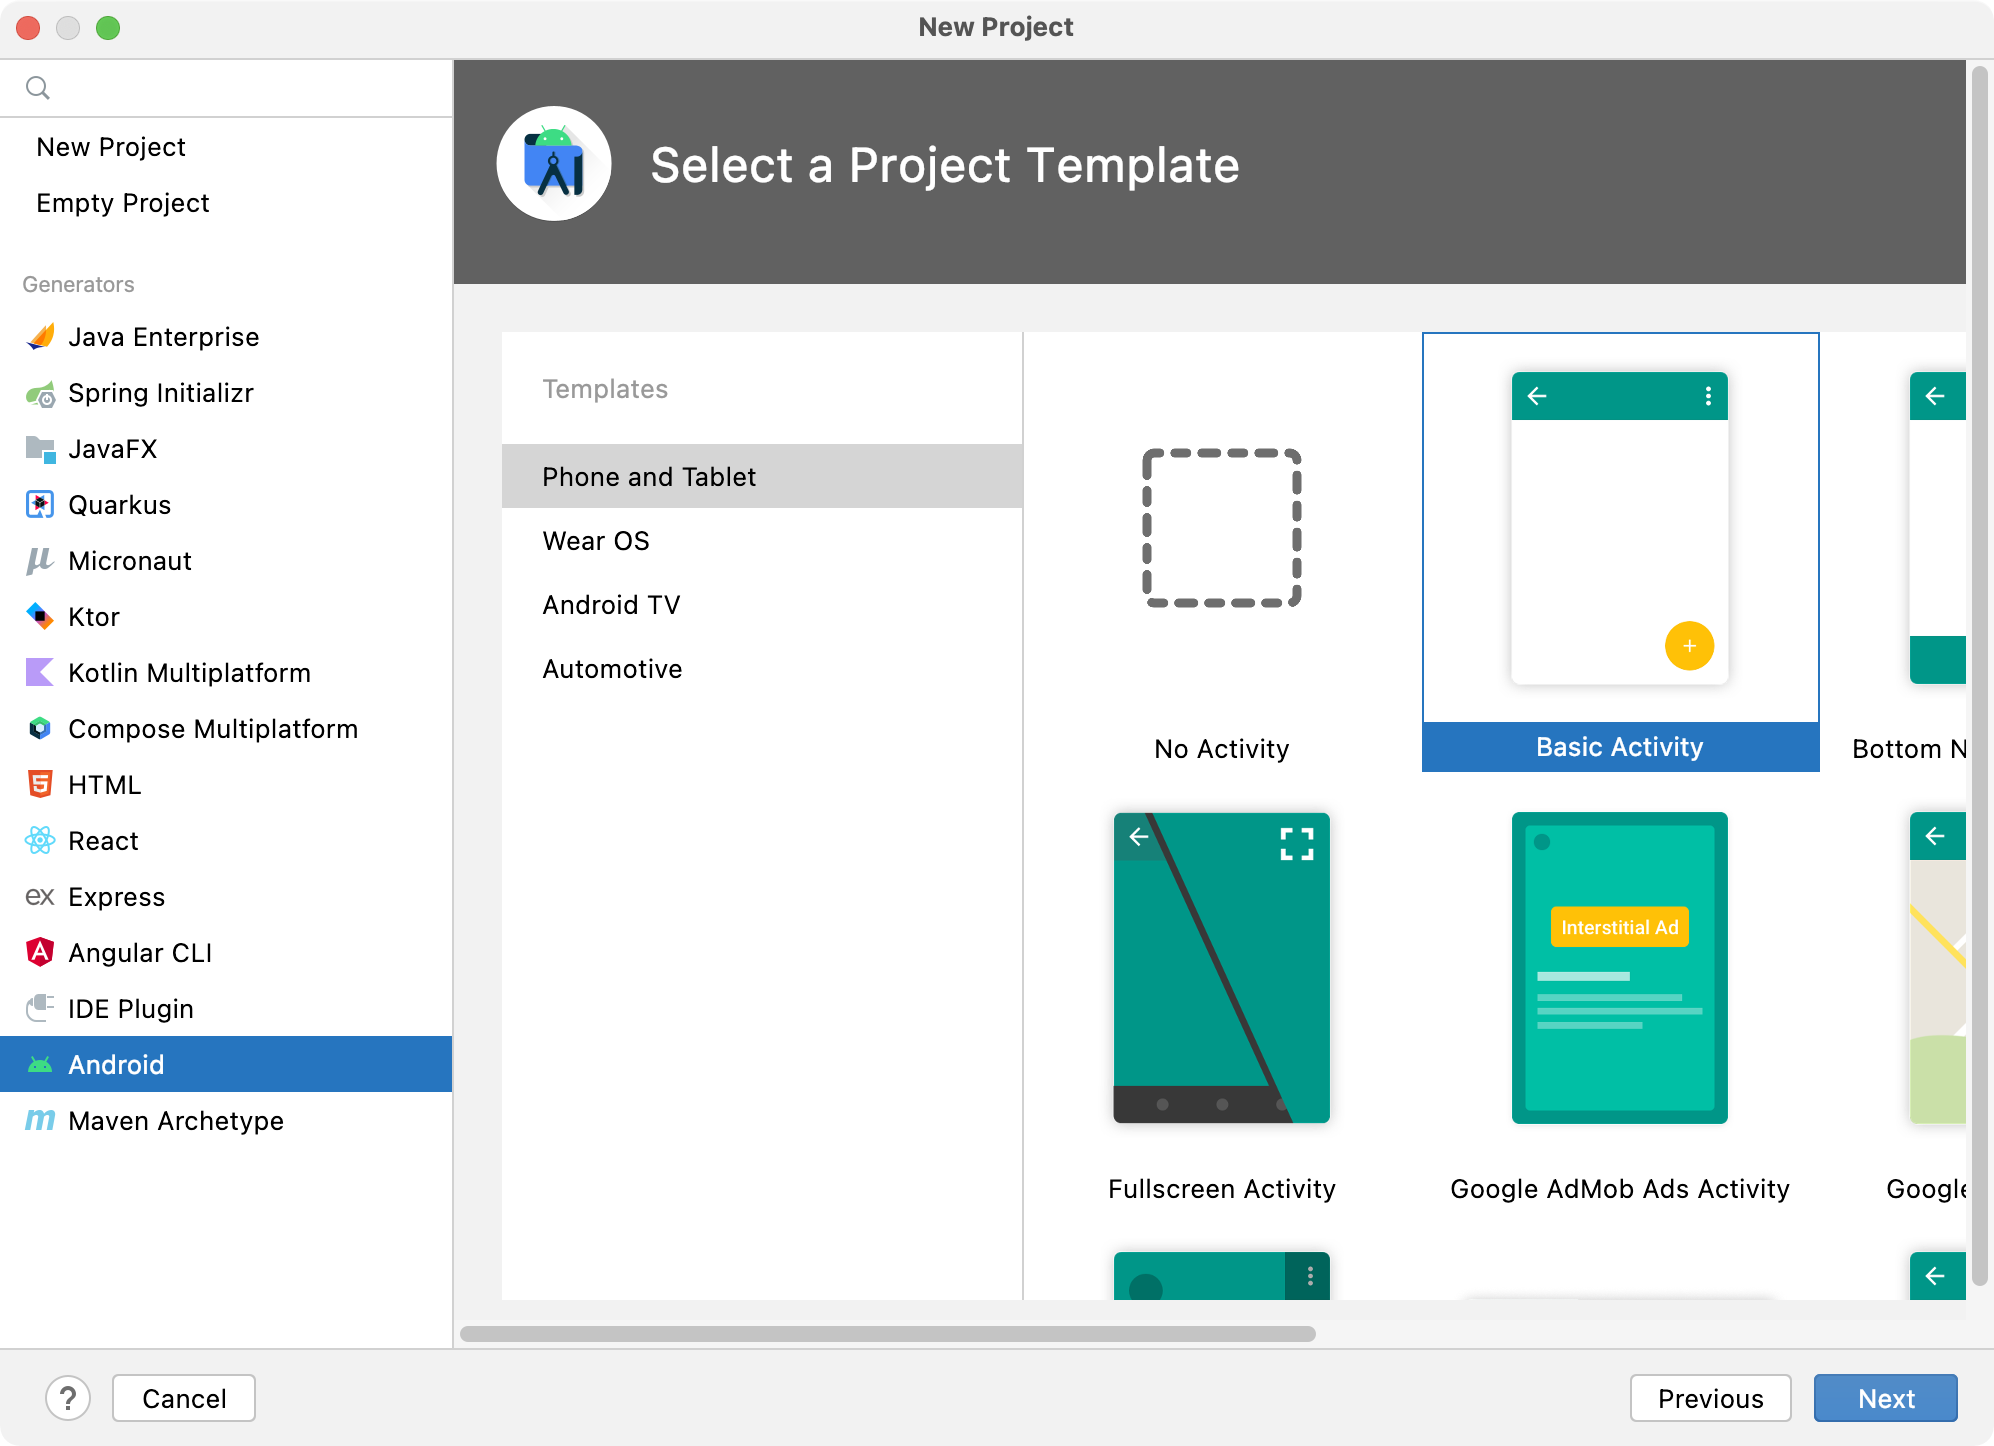The image size is (1994, 1446).
Task: Click the Previous button
Action: point(1709,1398)
